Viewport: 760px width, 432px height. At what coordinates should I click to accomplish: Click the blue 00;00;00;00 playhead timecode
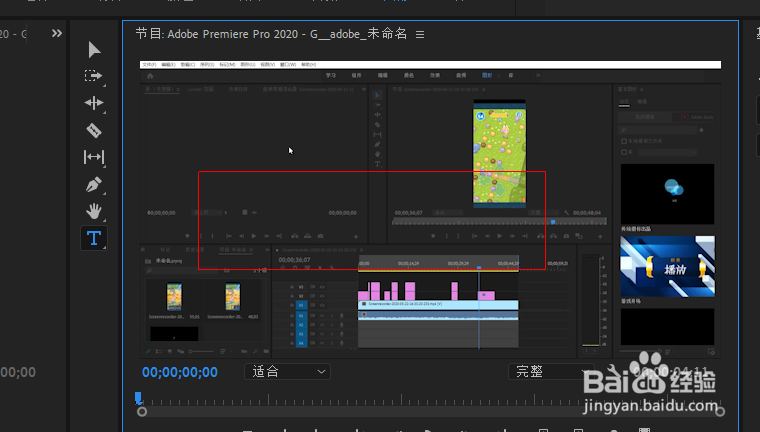(x=180, y=372)
